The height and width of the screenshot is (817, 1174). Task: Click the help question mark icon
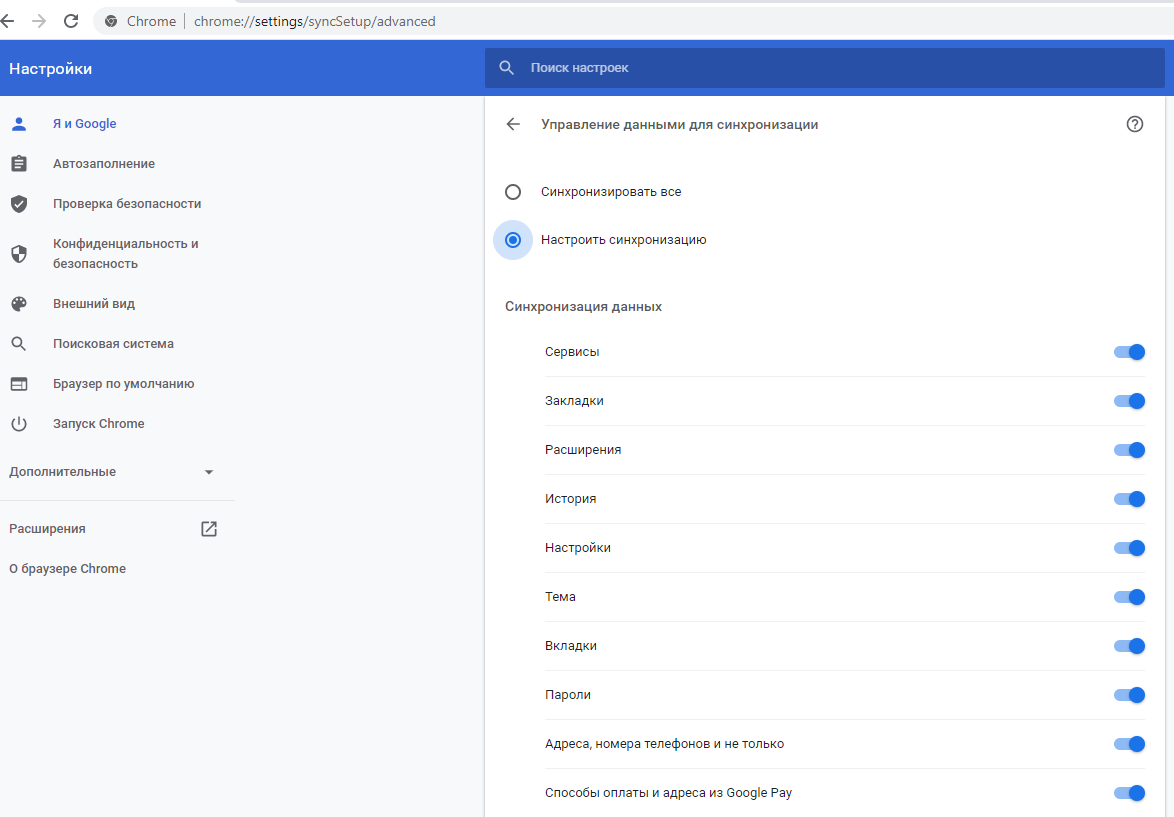(1134, 125)
